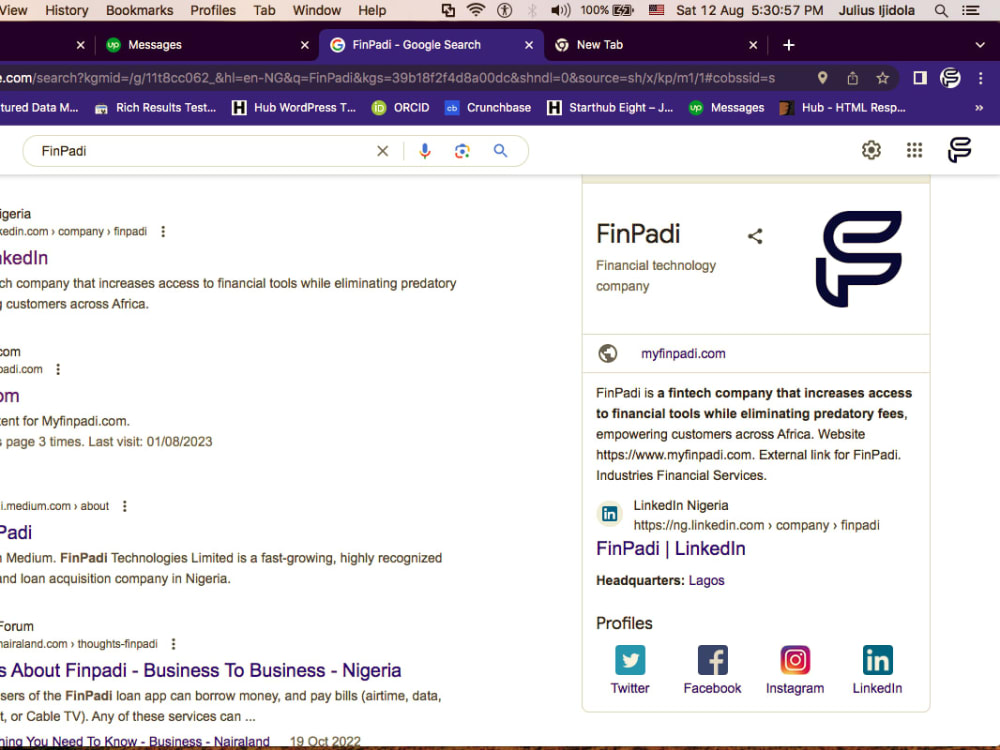Click the location pin icon in address bar

pos(823,78)
